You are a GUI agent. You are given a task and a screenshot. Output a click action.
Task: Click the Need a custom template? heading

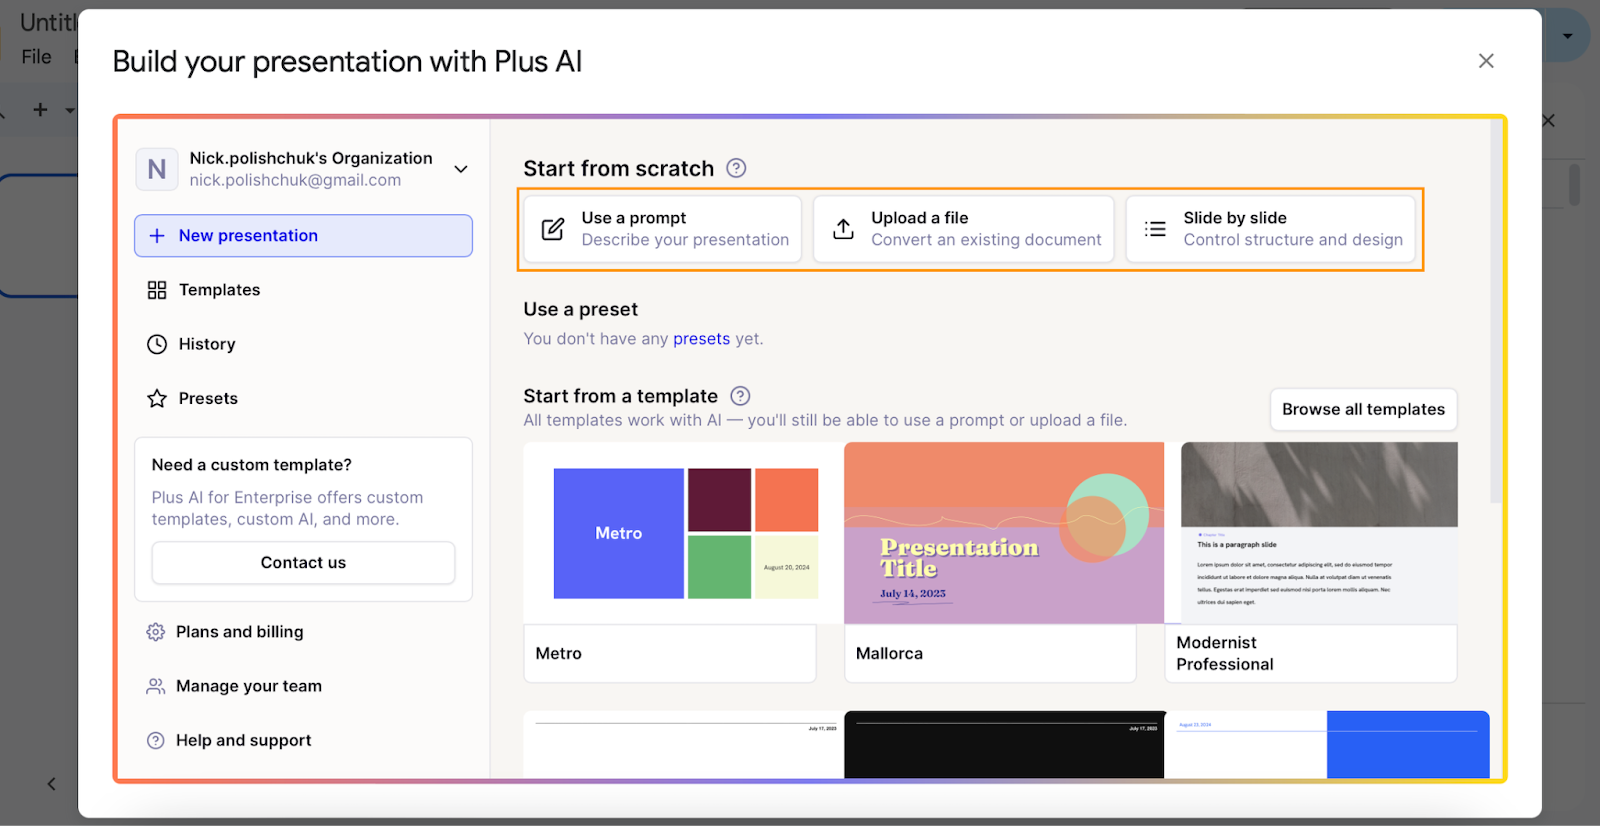252,465
